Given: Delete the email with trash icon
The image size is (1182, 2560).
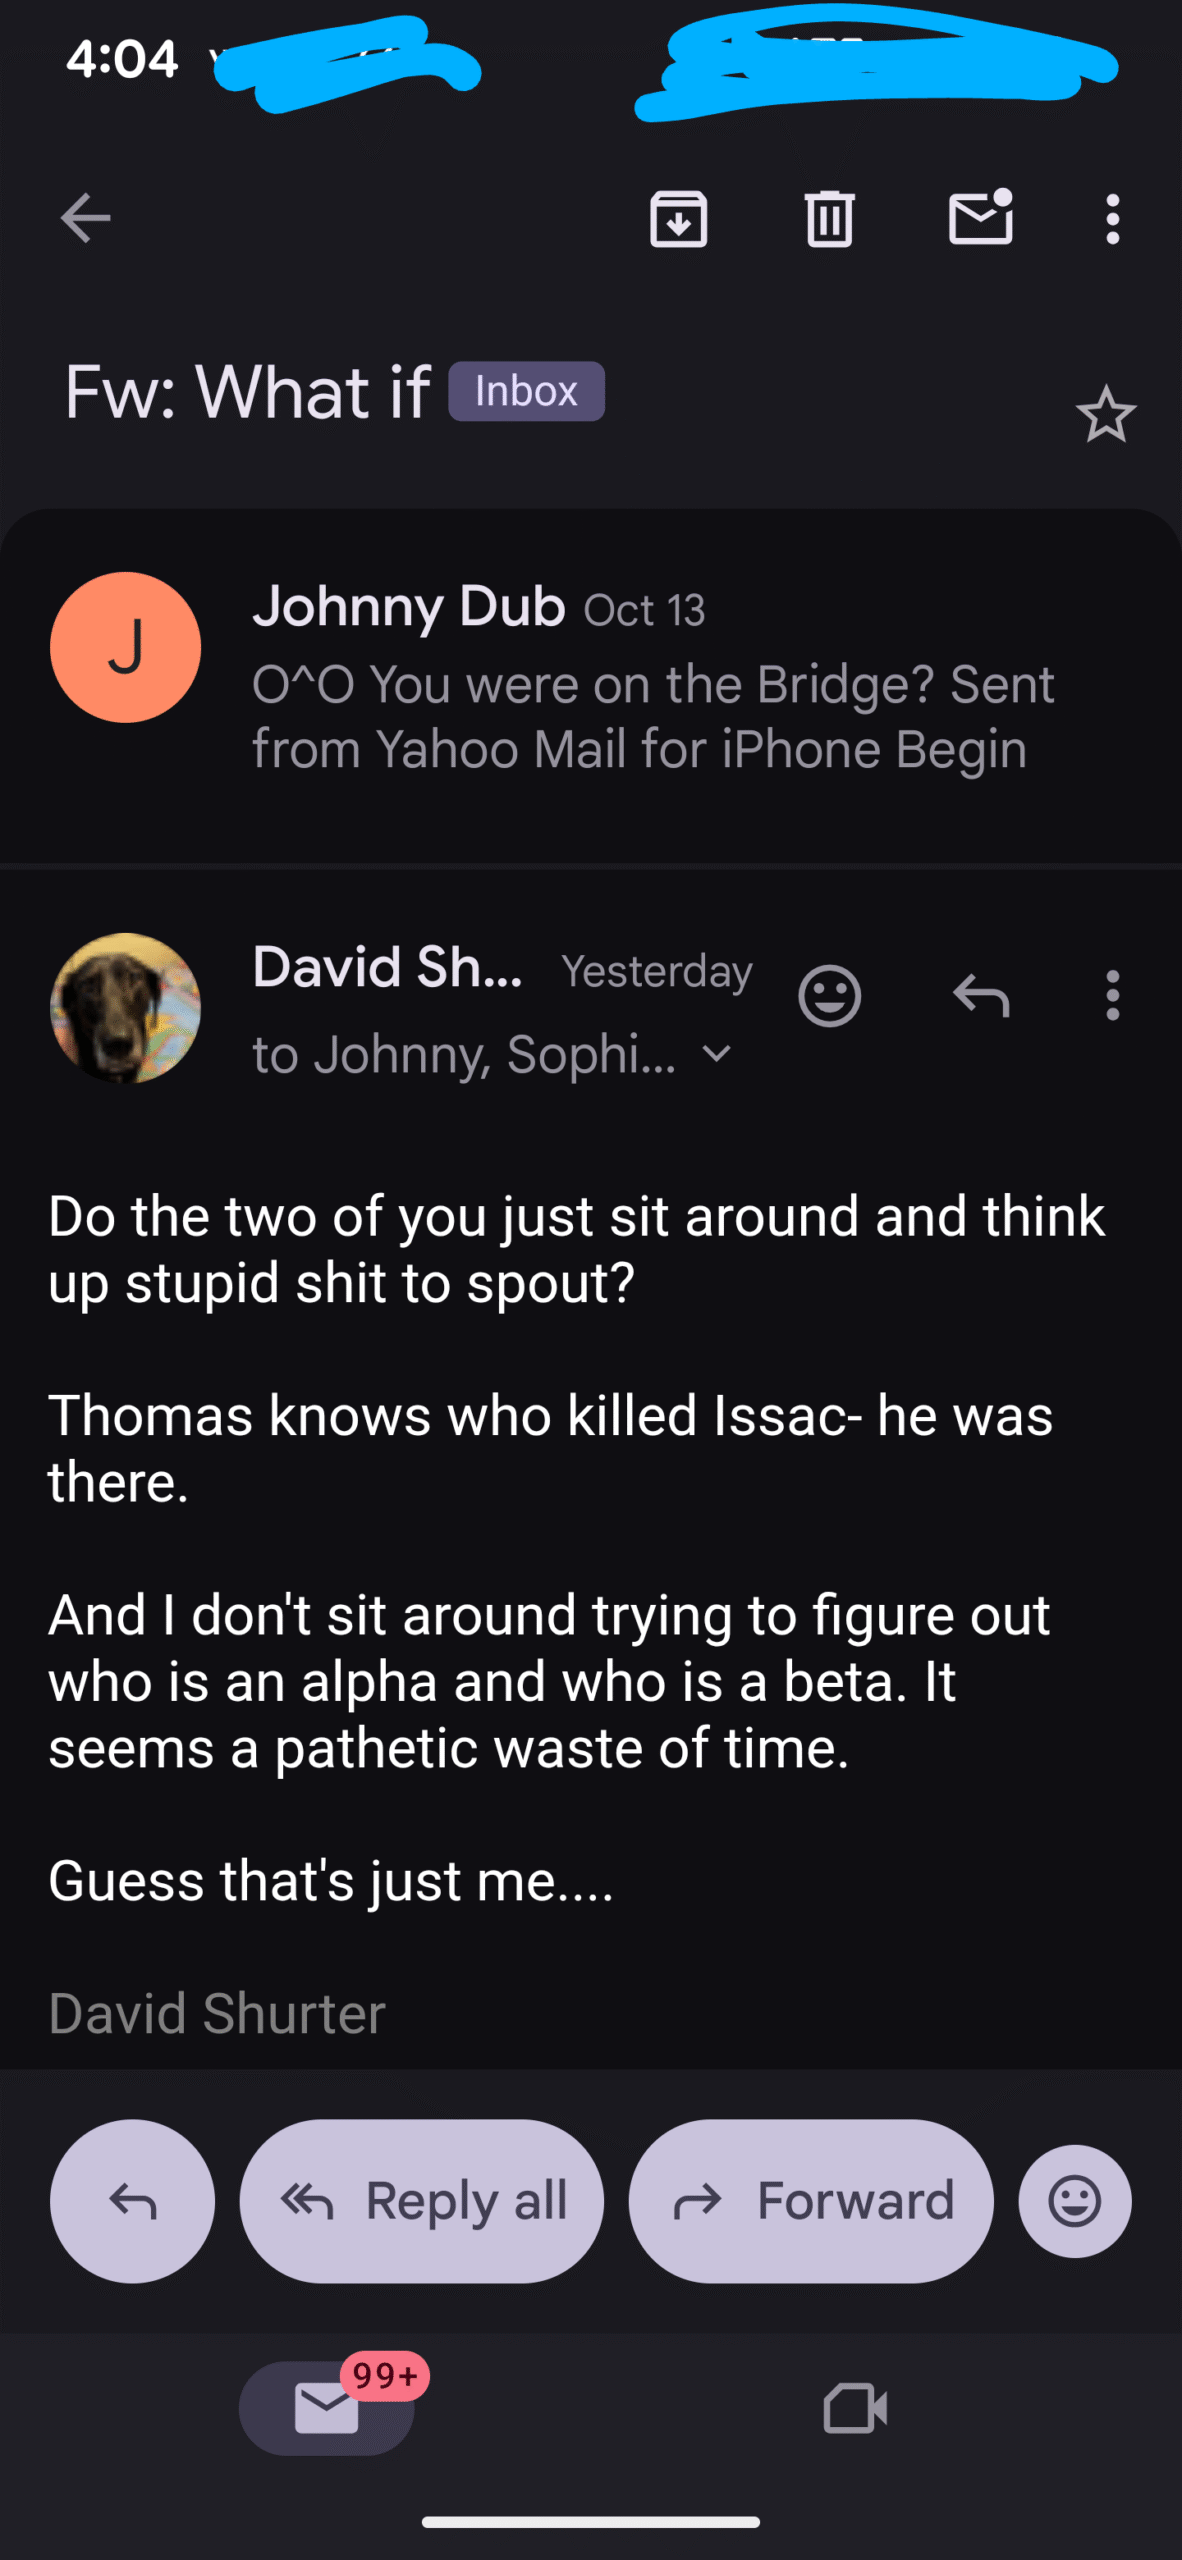Looking at the screenshot, I should 829,218.
